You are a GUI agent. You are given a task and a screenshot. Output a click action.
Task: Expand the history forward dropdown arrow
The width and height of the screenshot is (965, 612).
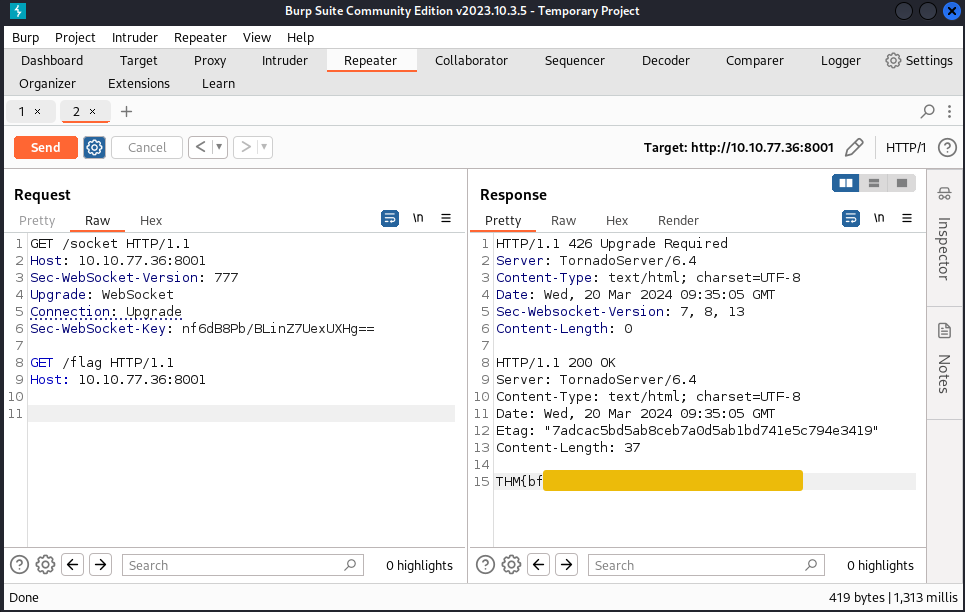pyautogui.click(x=264, y=147)
